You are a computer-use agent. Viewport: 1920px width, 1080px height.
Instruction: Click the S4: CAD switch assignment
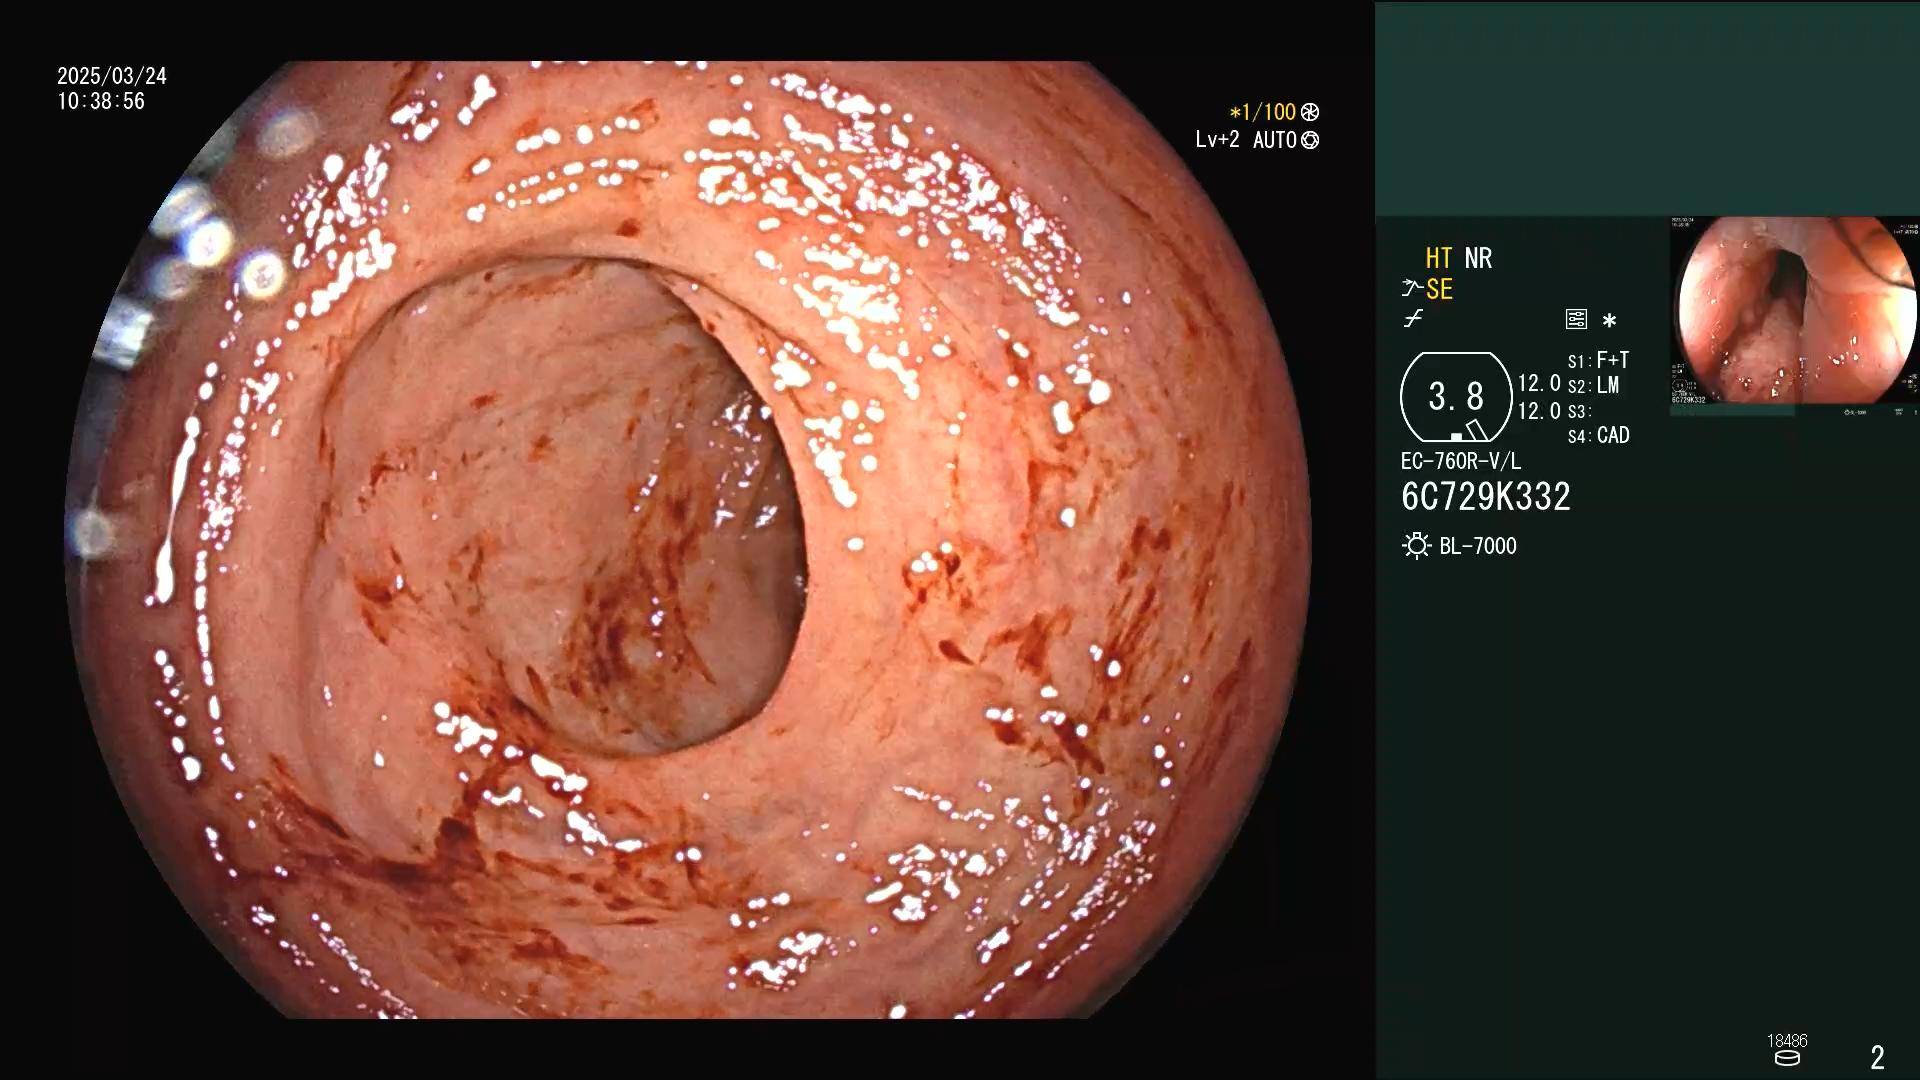pyautogui.click(x=1598, y=436)
